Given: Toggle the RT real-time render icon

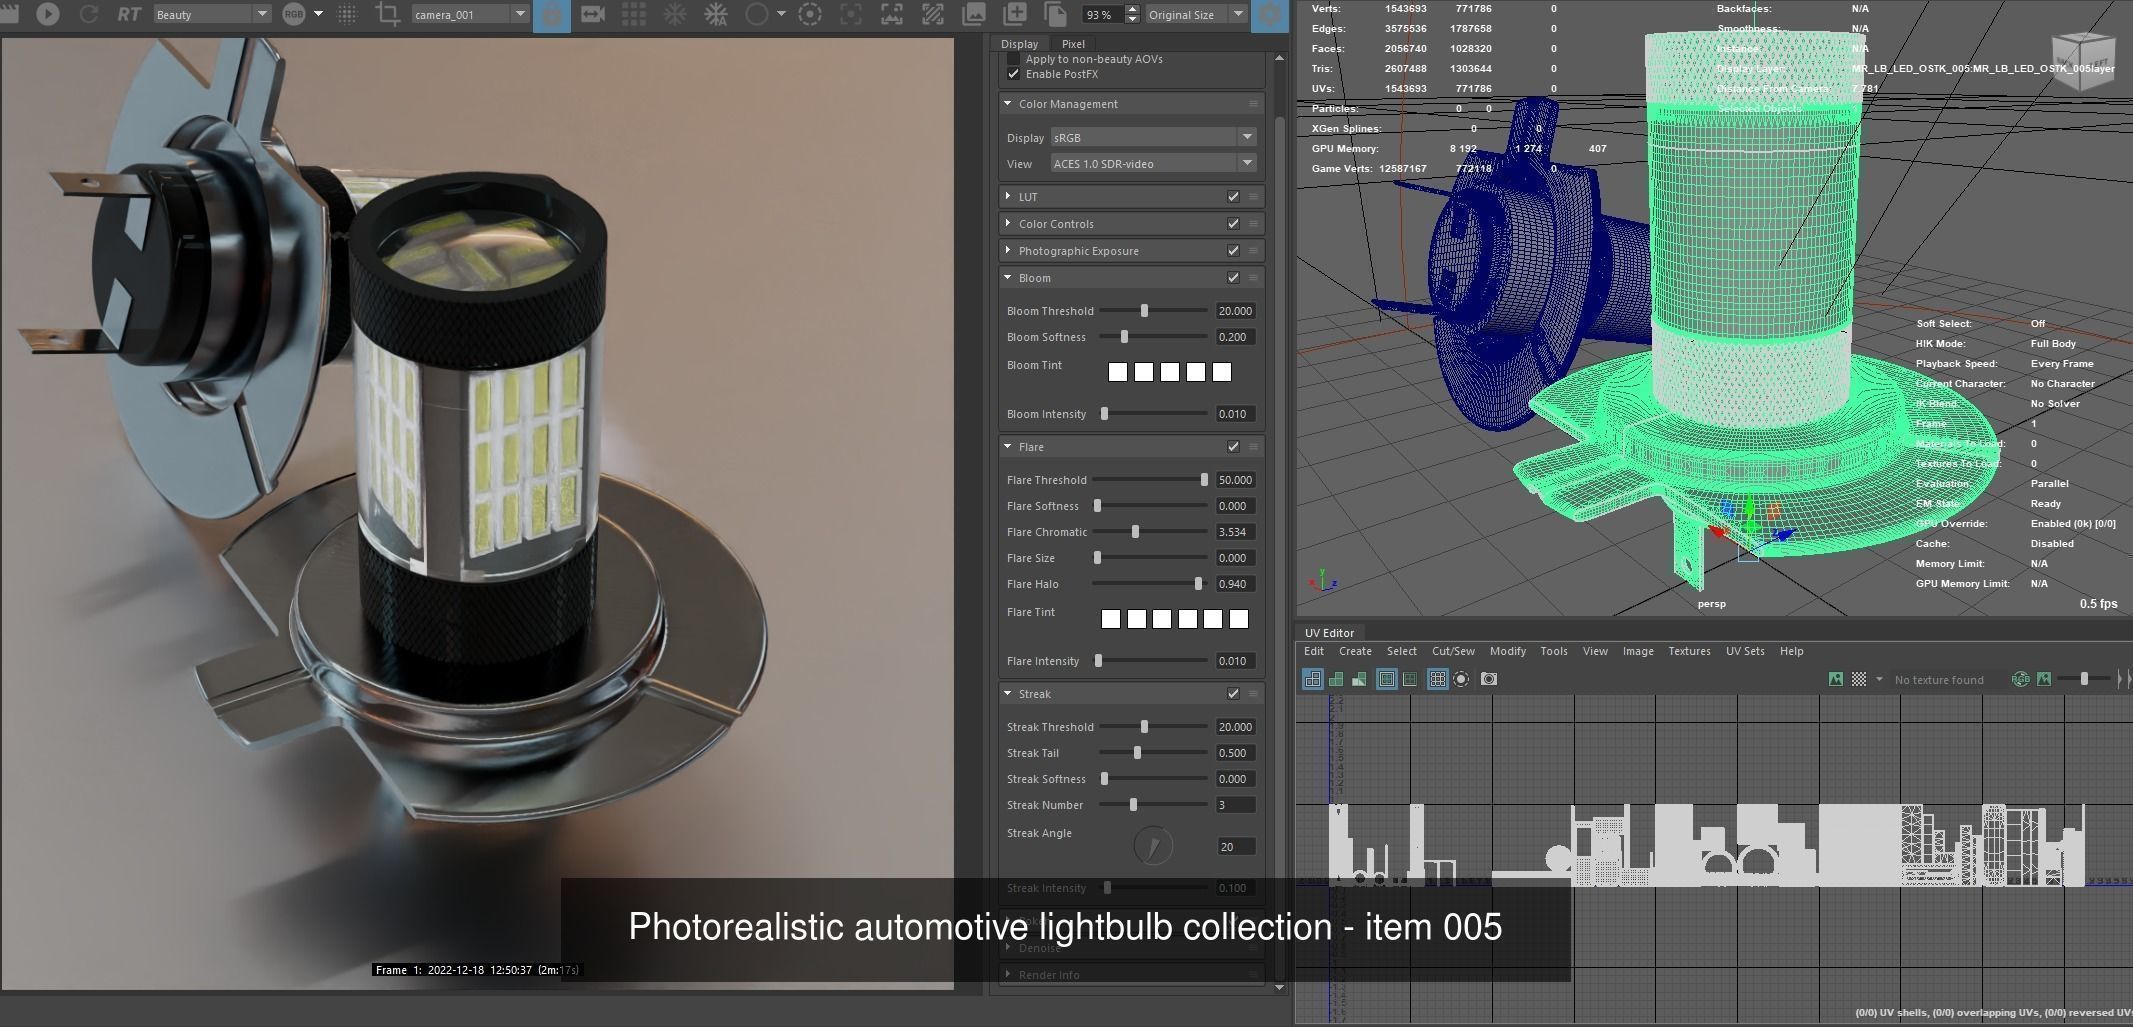Looking at the screenshot, I should (129, 14).
